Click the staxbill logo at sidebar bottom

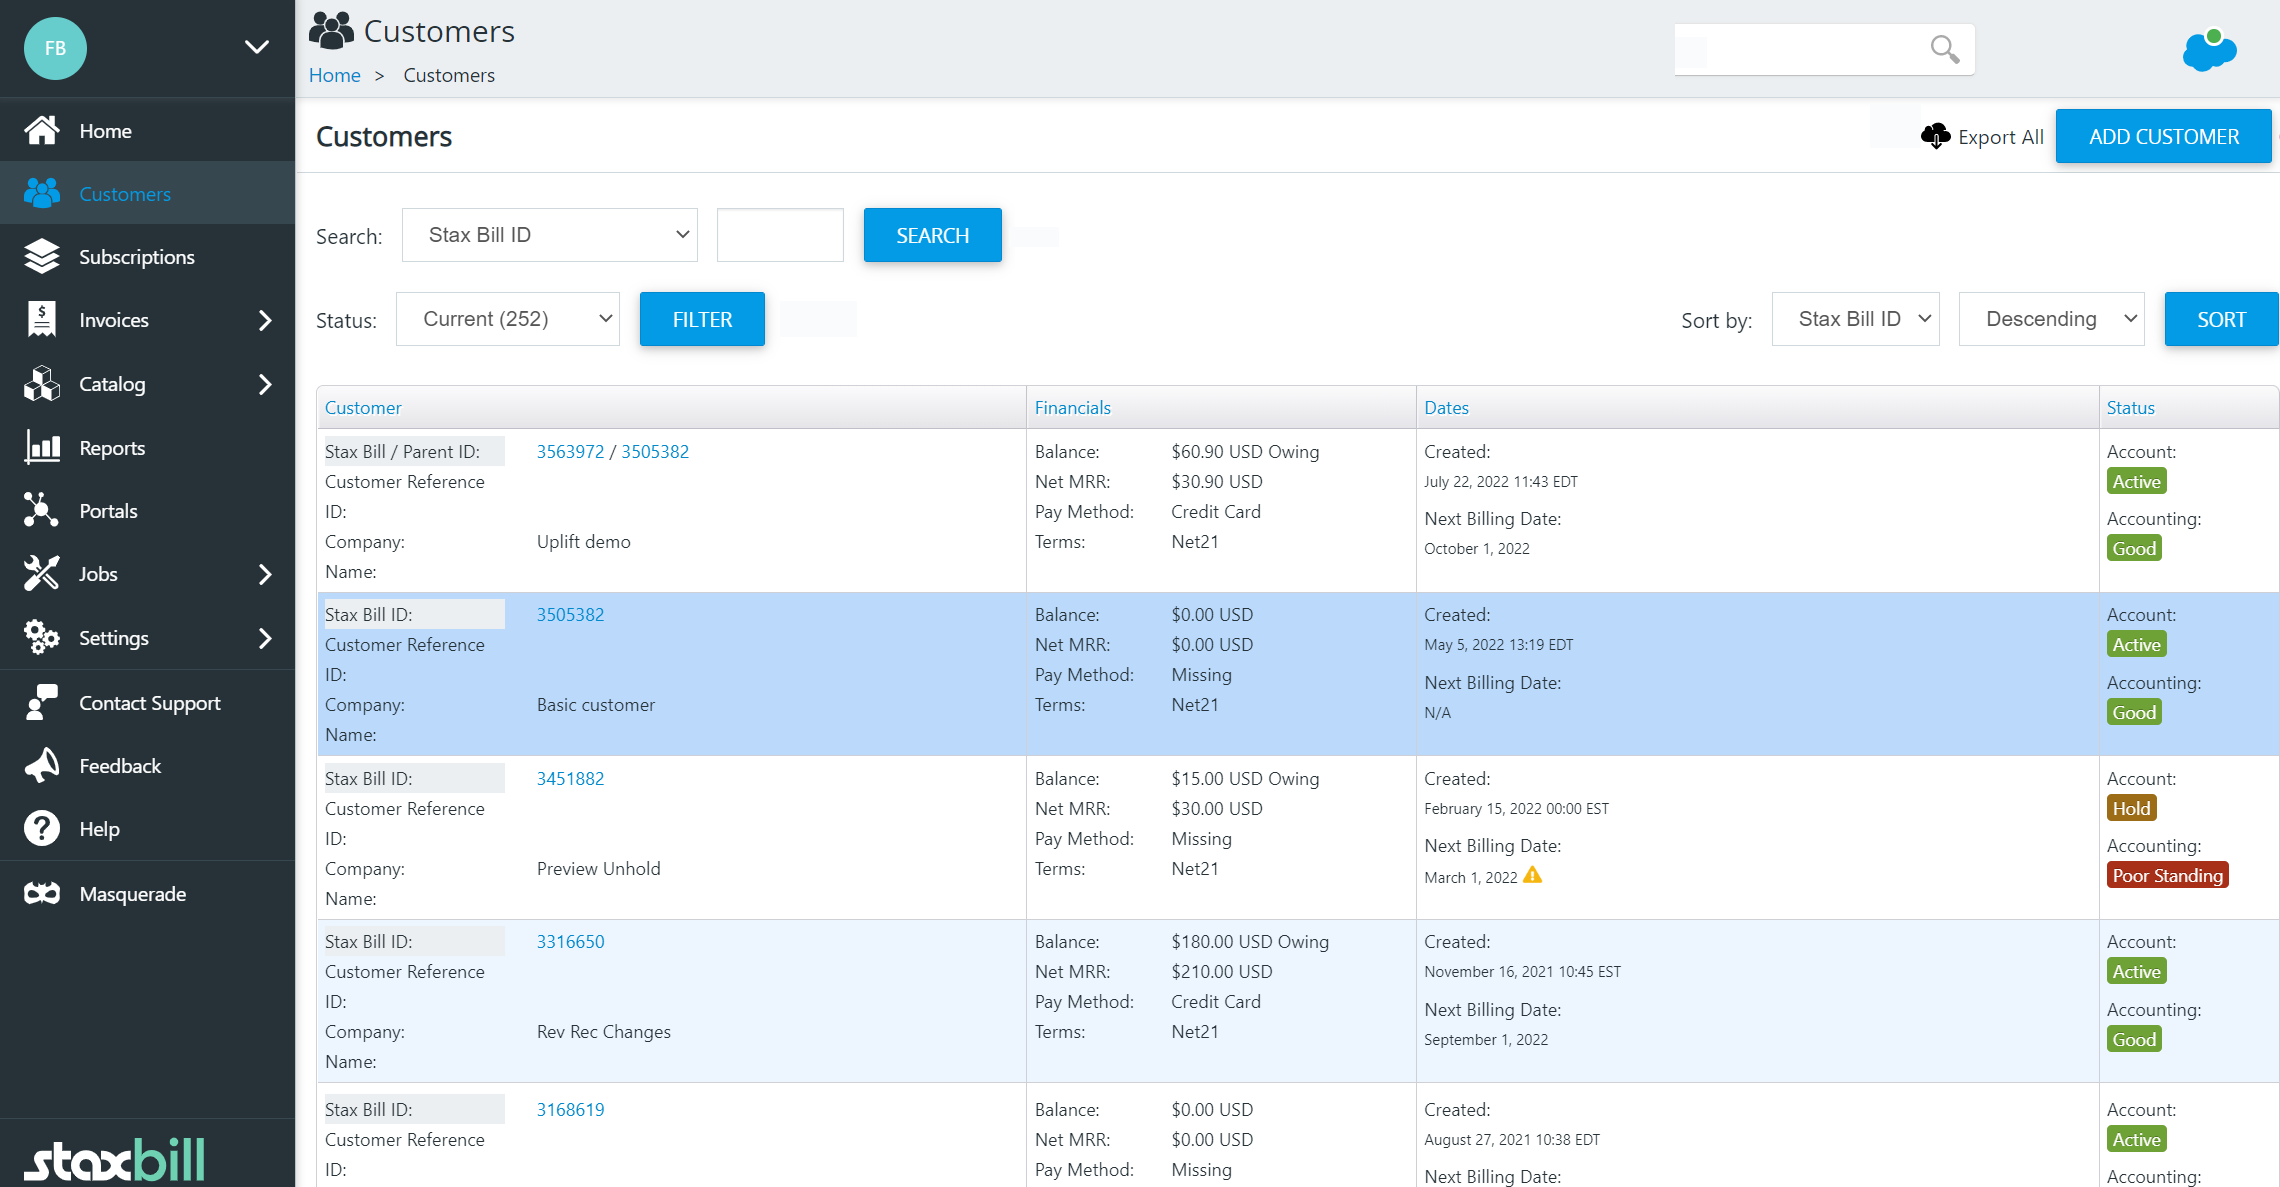[114, 1160]
